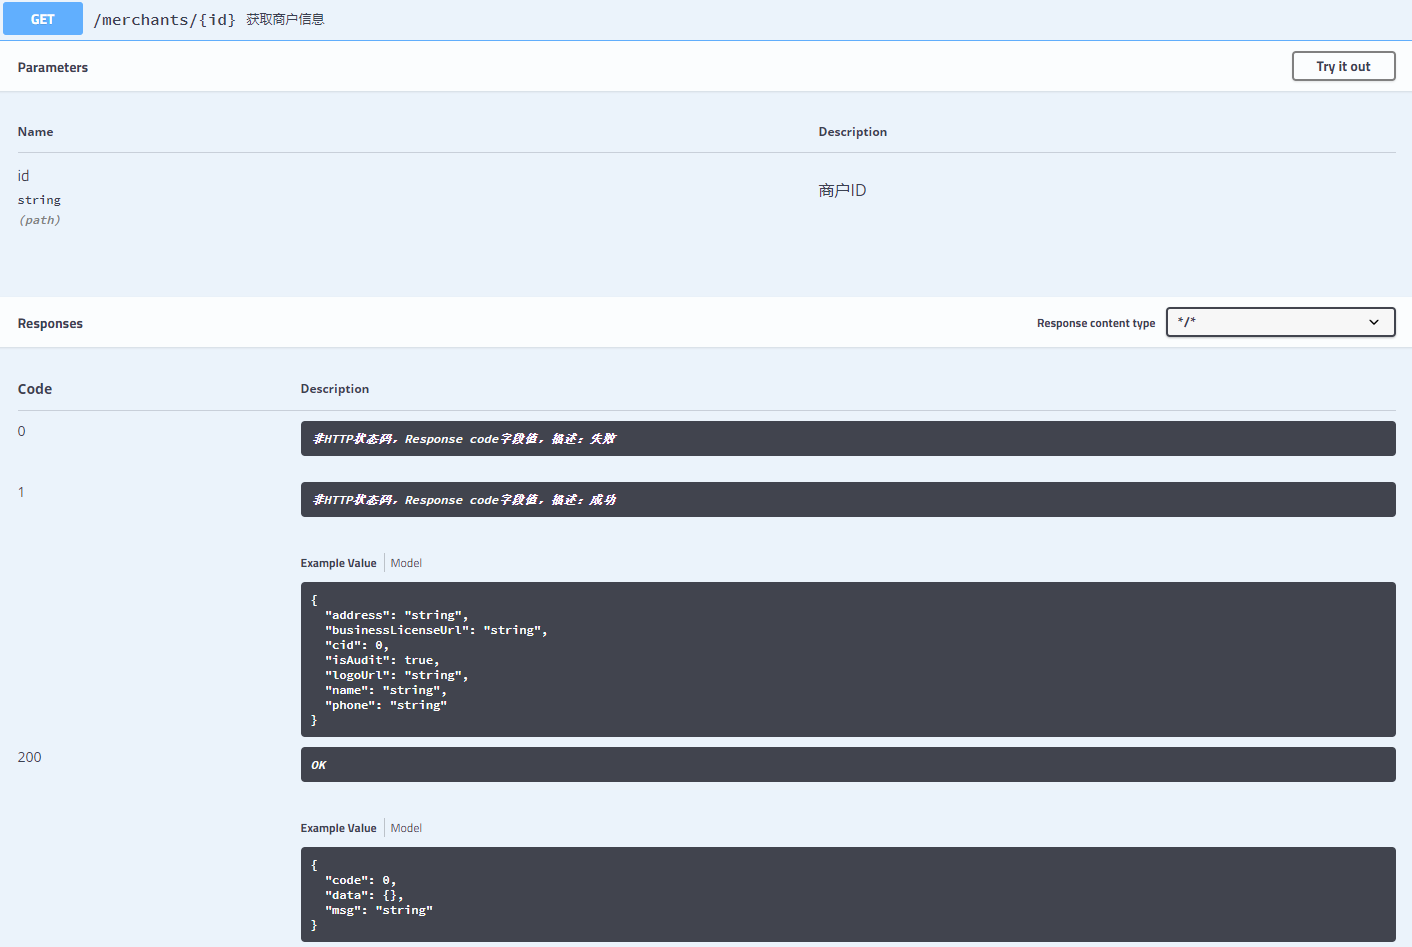Switch to the Model tab for response 1
This screenshot has height=947, width=1412.
click(406, 562)
